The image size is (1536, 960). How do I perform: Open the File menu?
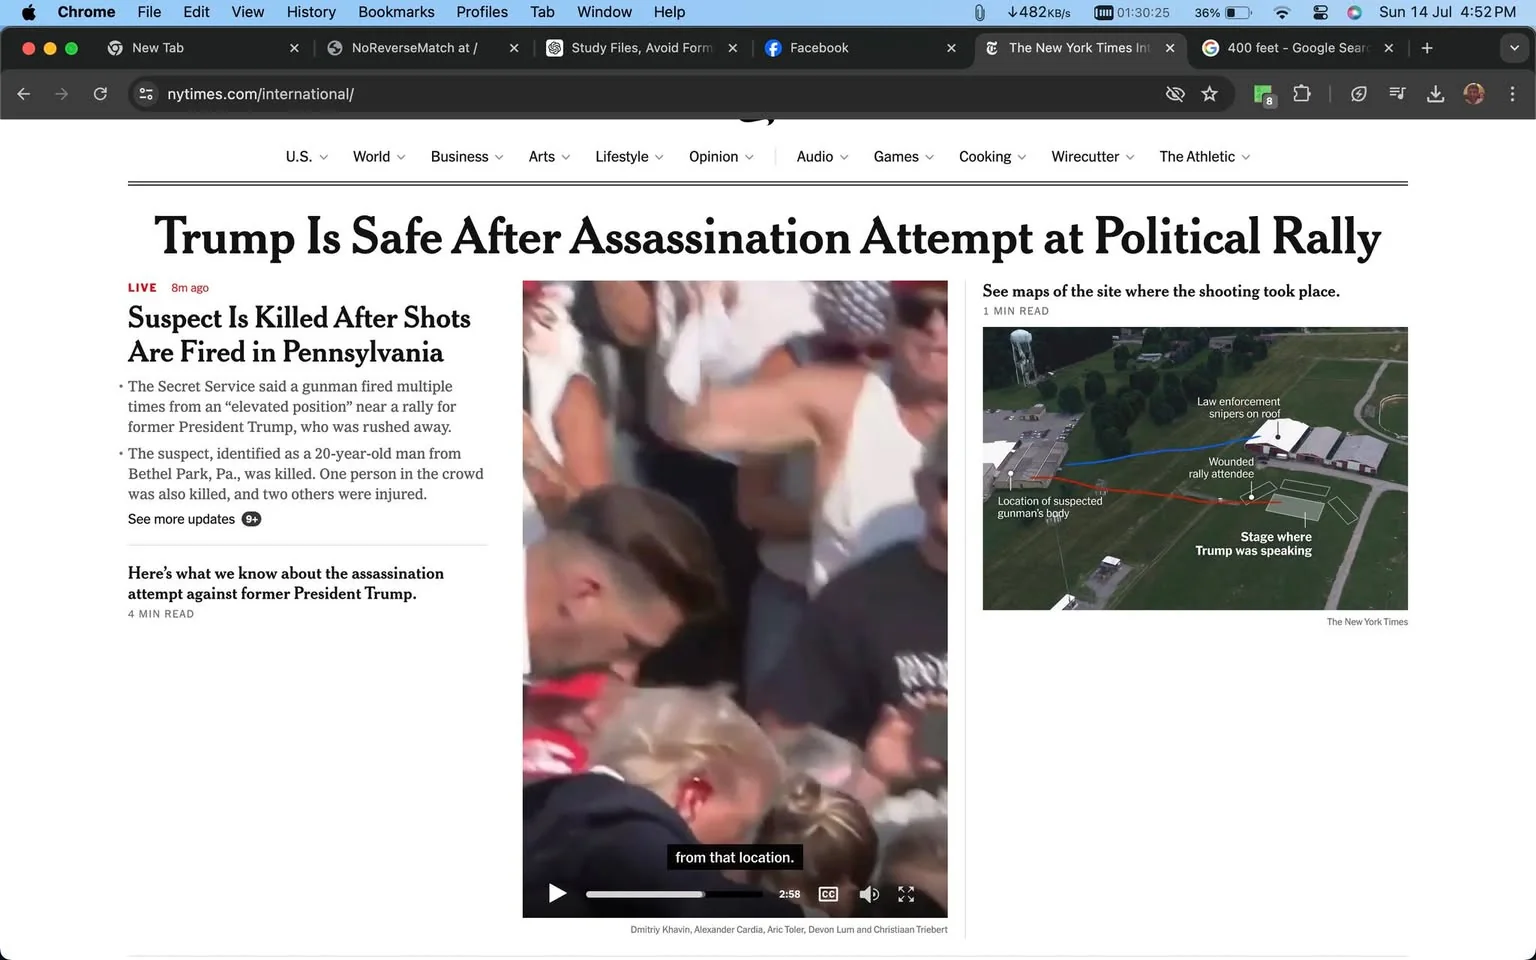pos(149,12)
